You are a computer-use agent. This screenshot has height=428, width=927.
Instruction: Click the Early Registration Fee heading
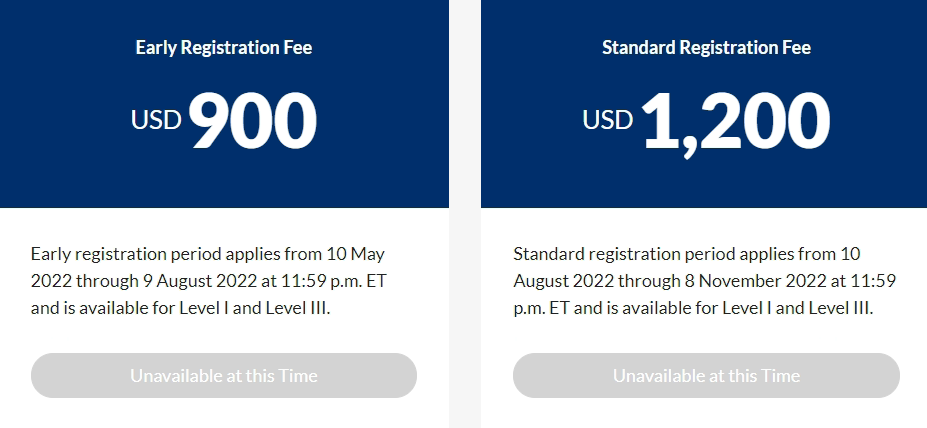pos(224,47)
